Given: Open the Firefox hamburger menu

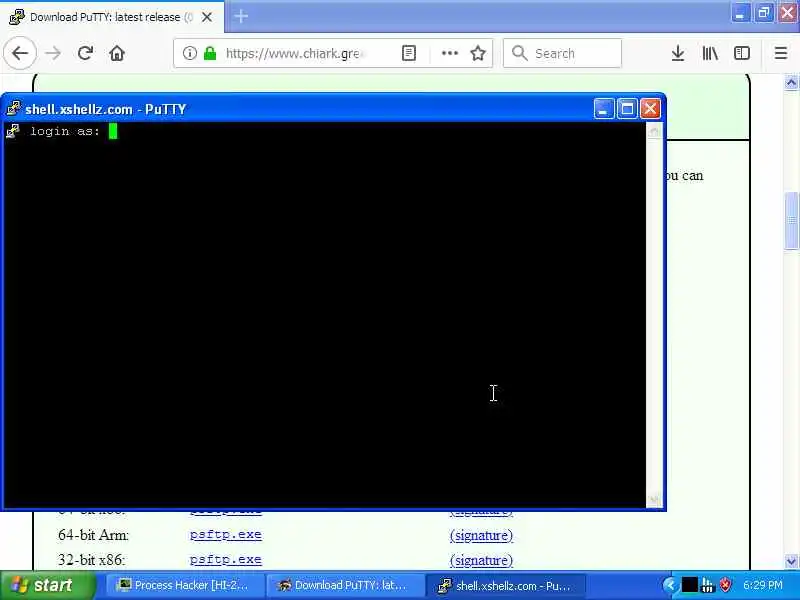Looking at the screenshot, I should (781, 53).
